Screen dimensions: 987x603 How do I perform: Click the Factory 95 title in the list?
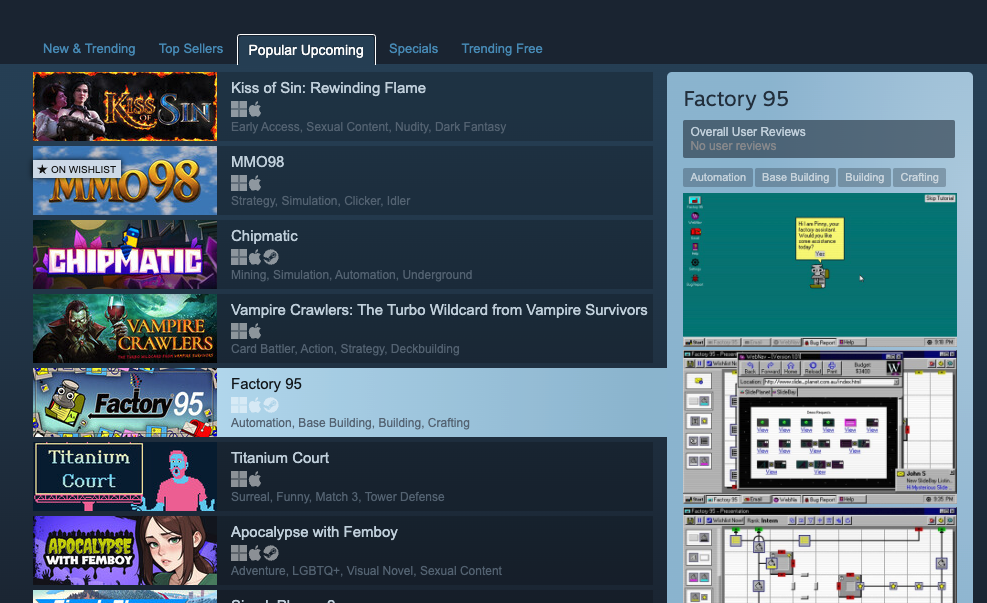coord(266,384)
